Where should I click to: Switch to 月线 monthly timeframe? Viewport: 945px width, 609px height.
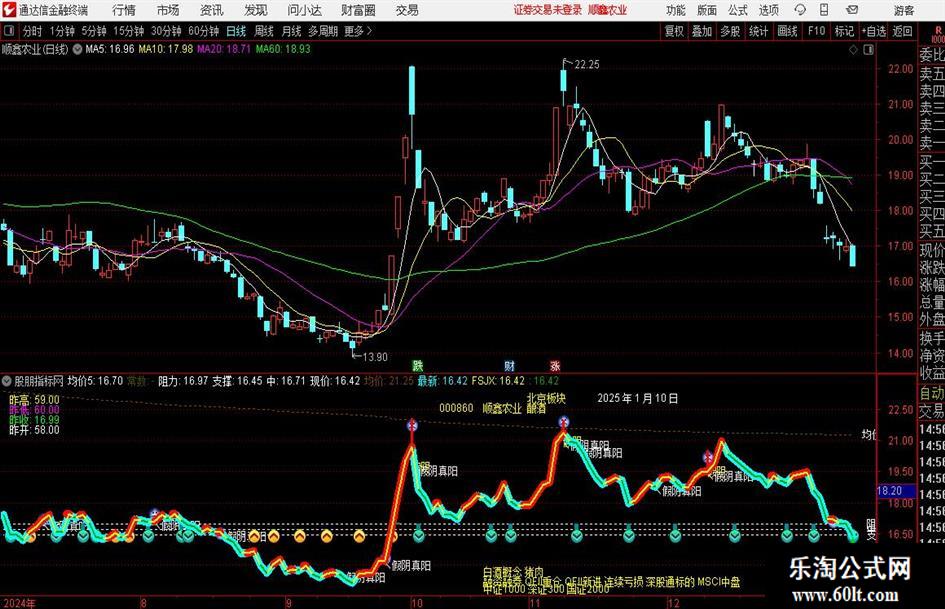291,31
